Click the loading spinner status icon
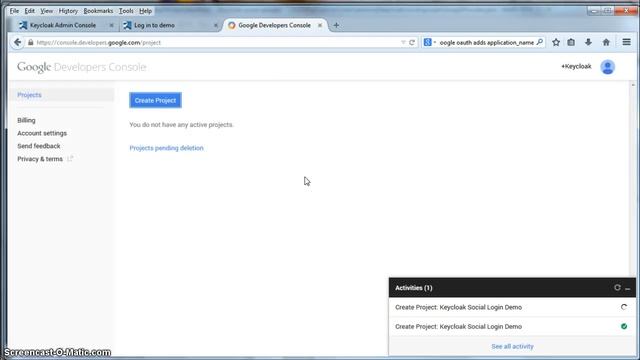Image resolution: width=640 pixels, height=360 pixels. [x=624, y=307]
